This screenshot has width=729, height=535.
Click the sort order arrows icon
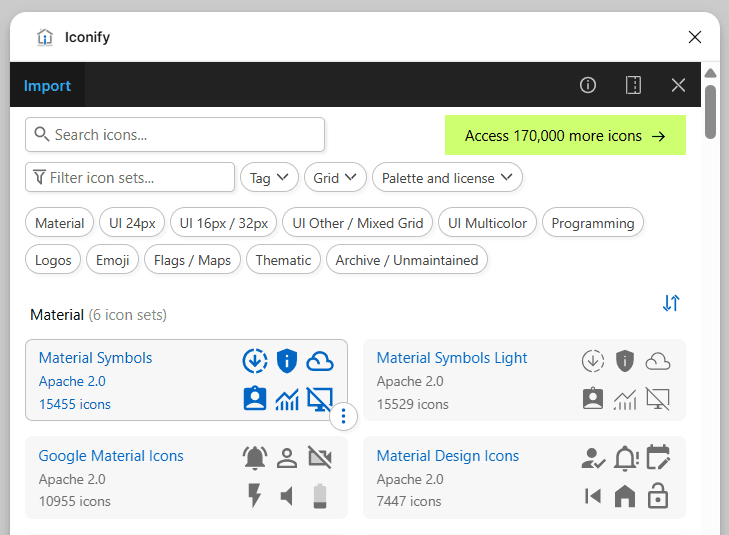click(x=671, y=303)
